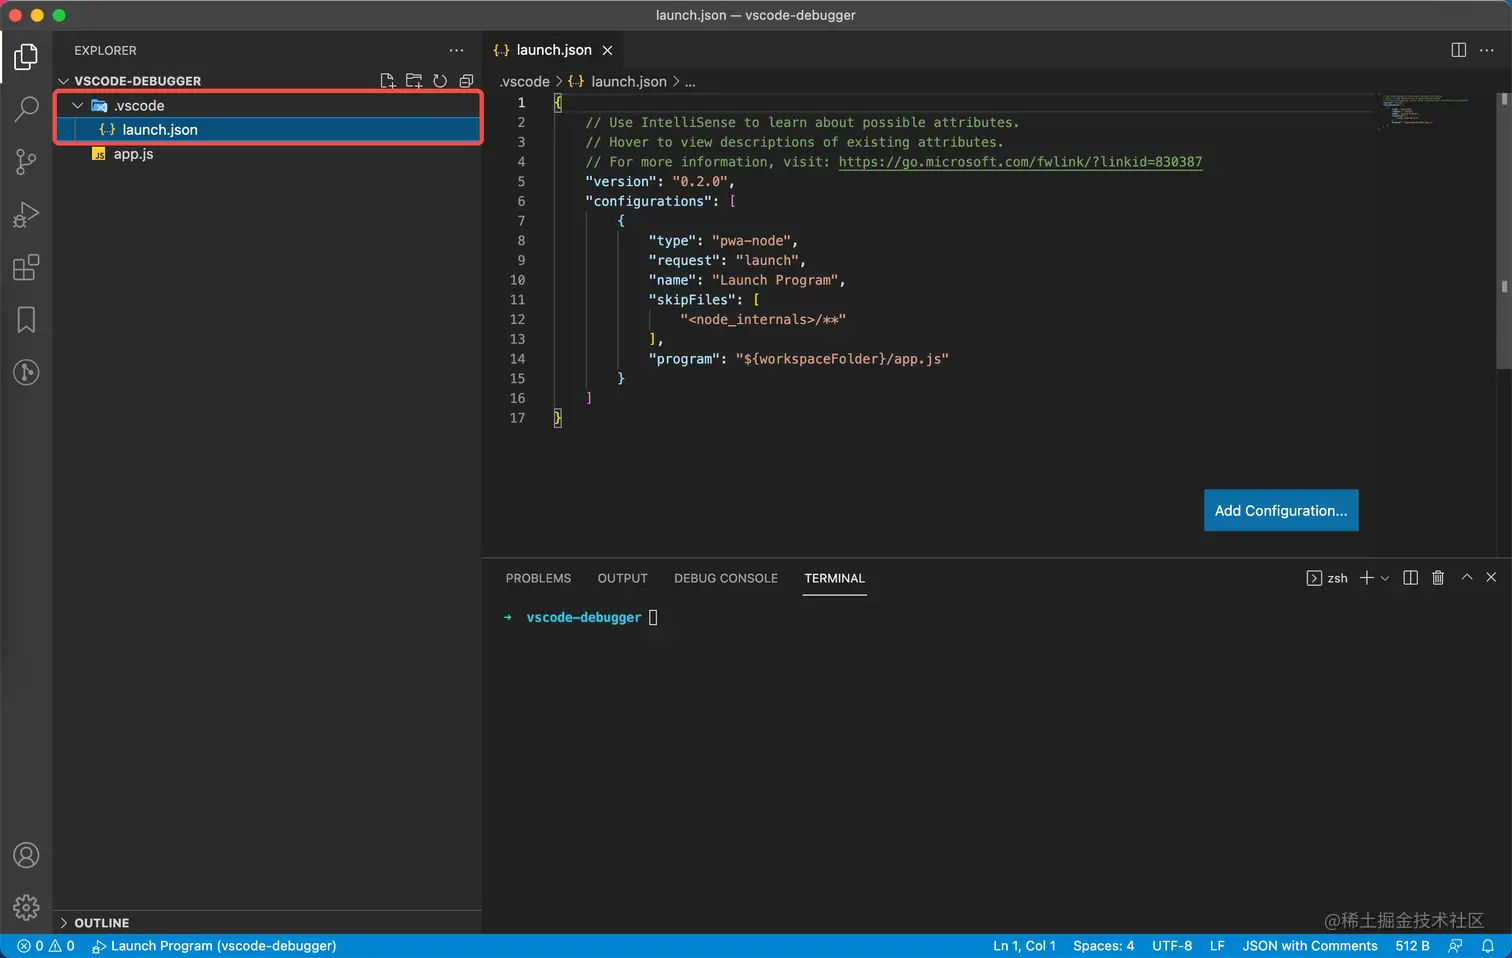Open the Accounts menu icon
Image resolution: width=1512 pixels, height=958 pixels.
(x=26, y=855)
